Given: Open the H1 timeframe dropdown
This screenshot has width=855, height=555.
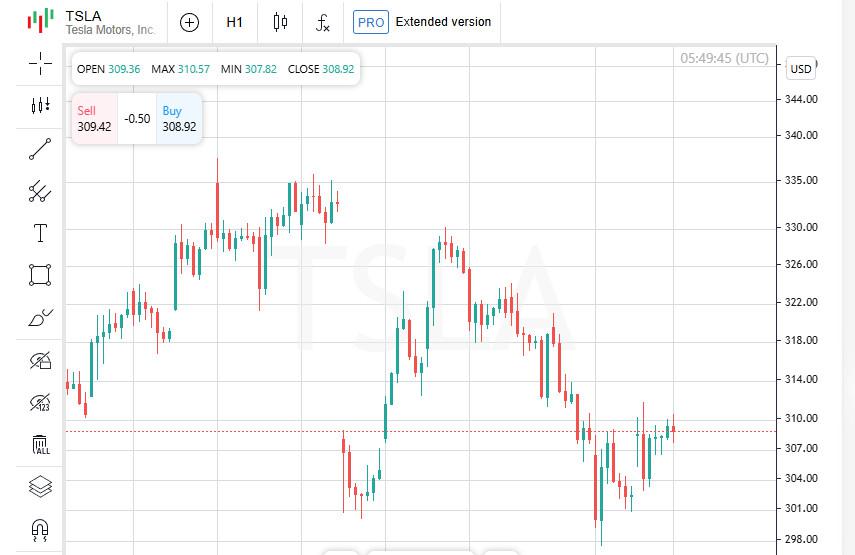Looking at the screenshot, I should point(234,22).
